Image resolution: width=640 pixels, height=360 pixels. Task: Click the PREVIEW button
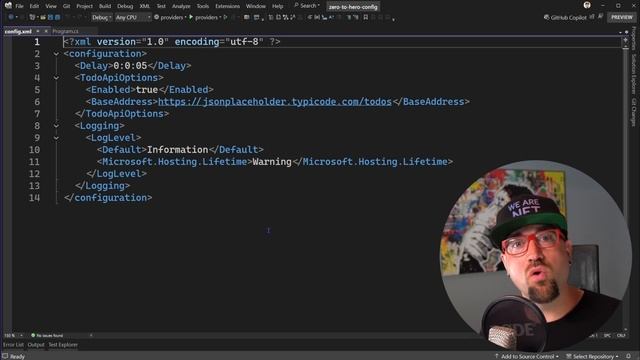pyautogui.click(x=621, y=17)
